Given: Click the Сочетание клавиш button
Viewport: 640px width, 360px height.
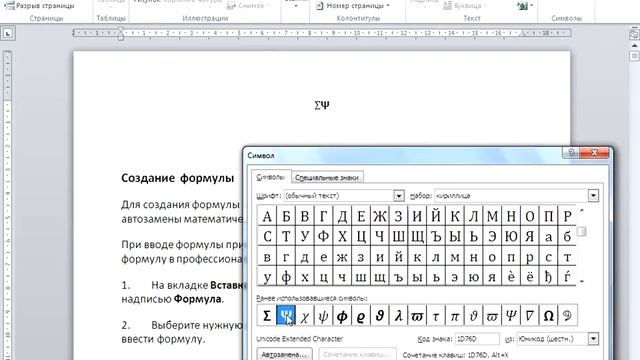Looking at the screenshot, I should [357, 354].
